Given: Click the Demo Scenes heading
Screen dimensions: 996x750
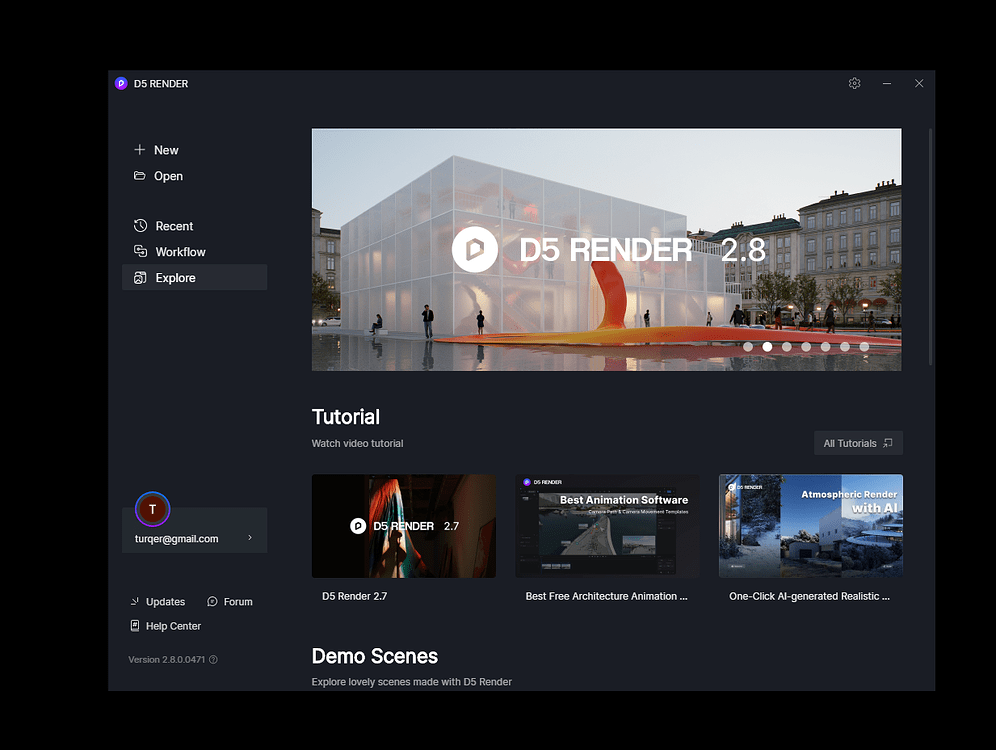Looking at the screenshot, I should (x=375, y=656).
